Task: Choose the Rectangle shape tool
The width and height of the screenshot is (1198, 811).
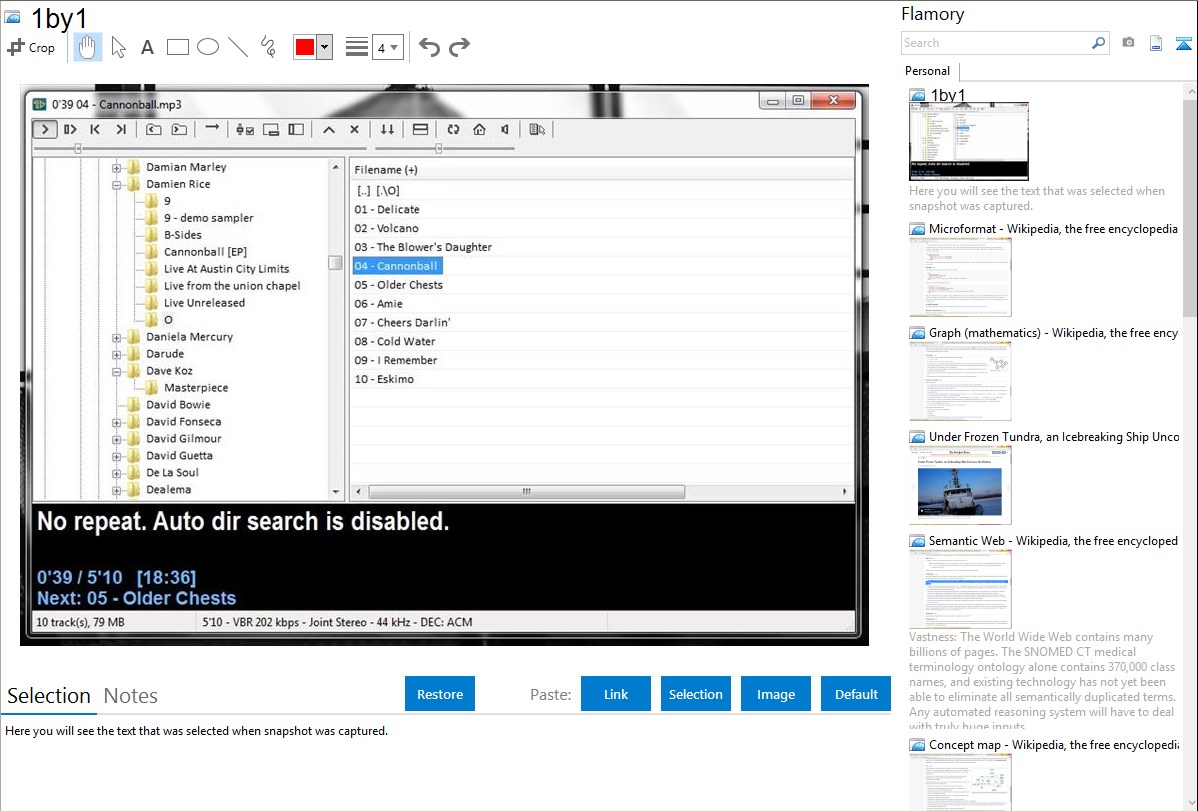Action: click(x=178, y=47)
